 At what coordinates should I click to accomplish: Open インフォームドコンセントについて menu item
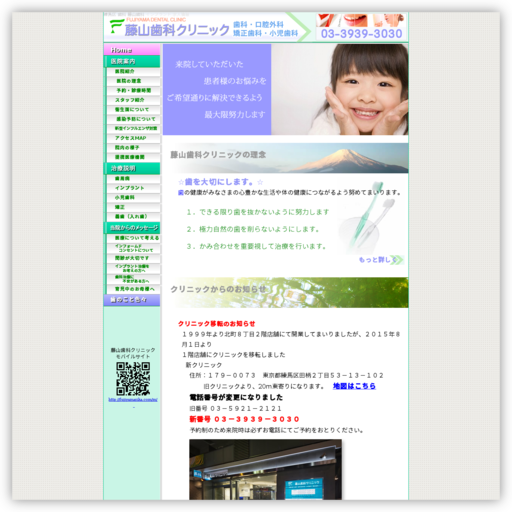click(x=133, y=248)
